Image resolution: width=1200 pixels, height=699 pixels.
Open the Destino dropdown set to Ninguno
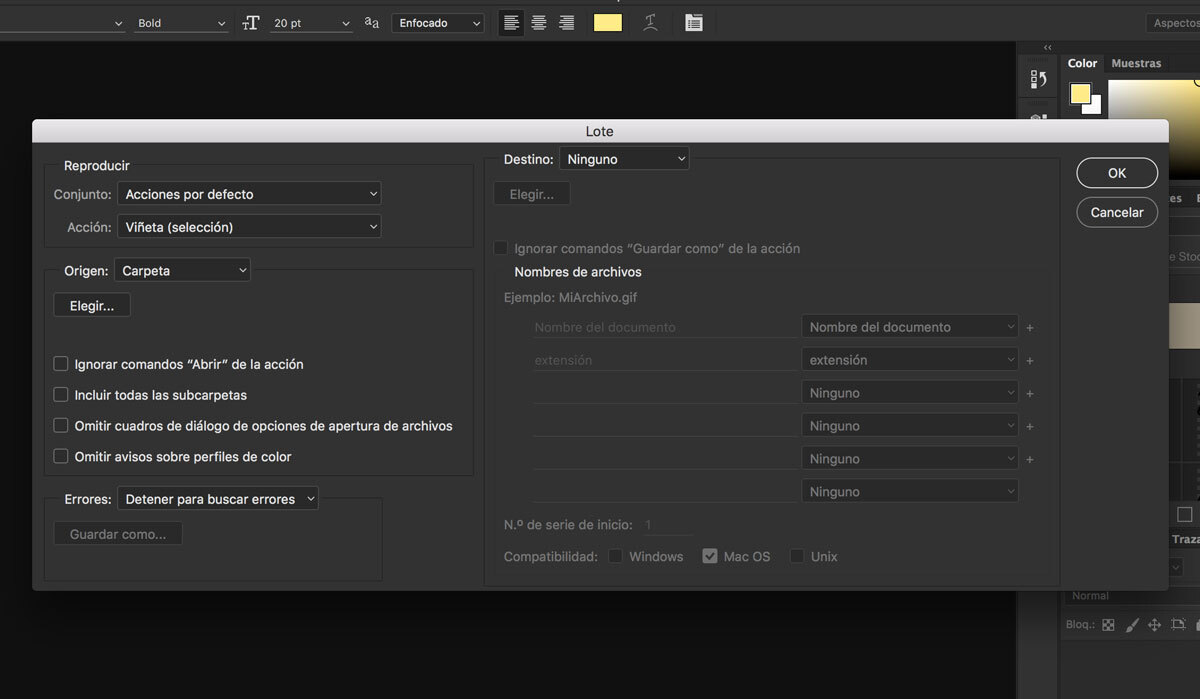[624, 158]
